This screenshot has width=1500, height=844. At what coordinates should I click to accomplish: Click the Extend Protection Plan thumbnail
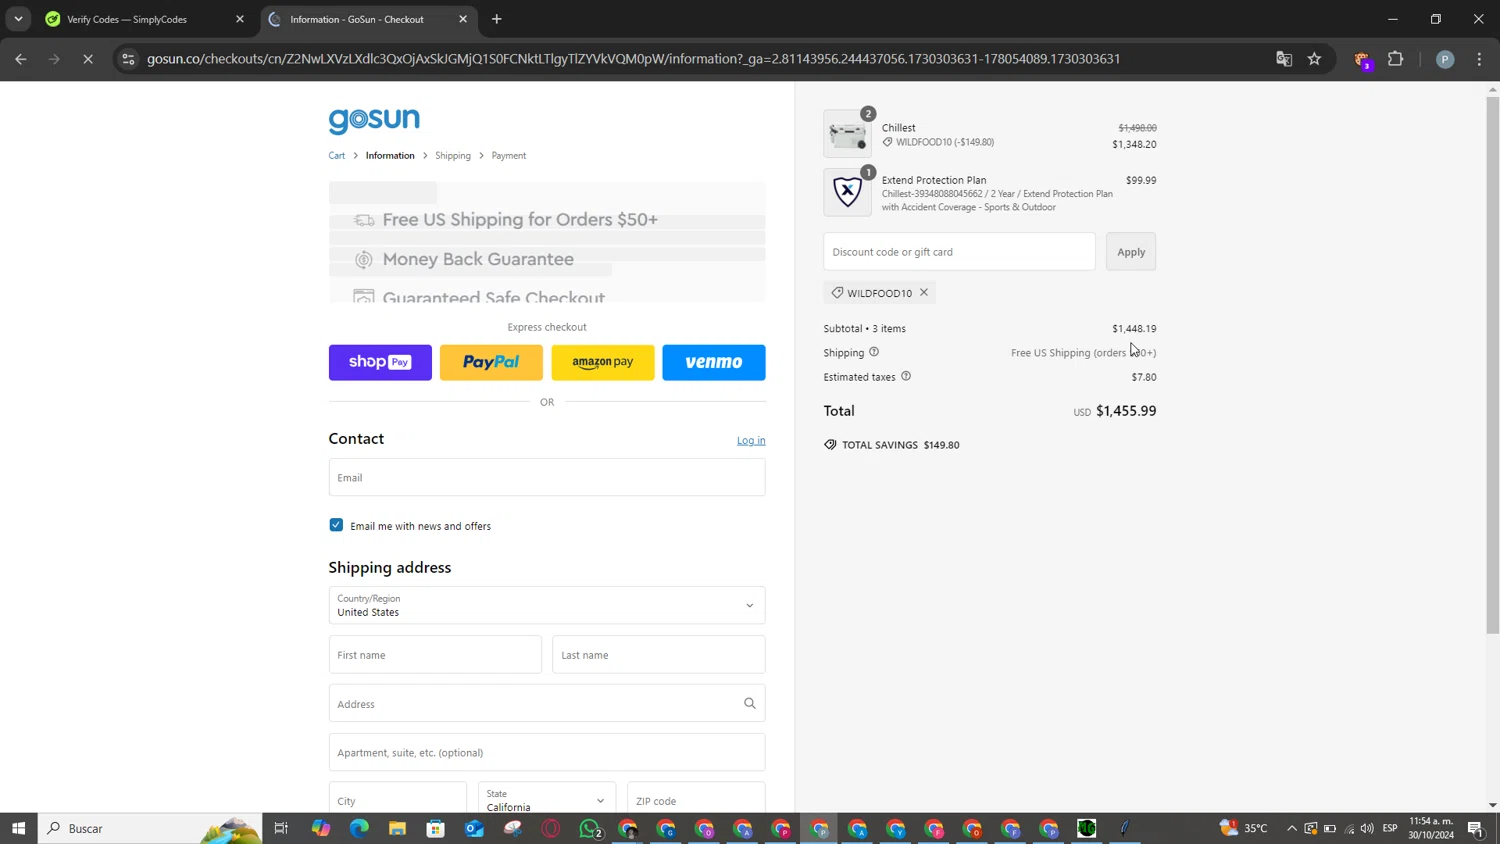pos(847,192)
